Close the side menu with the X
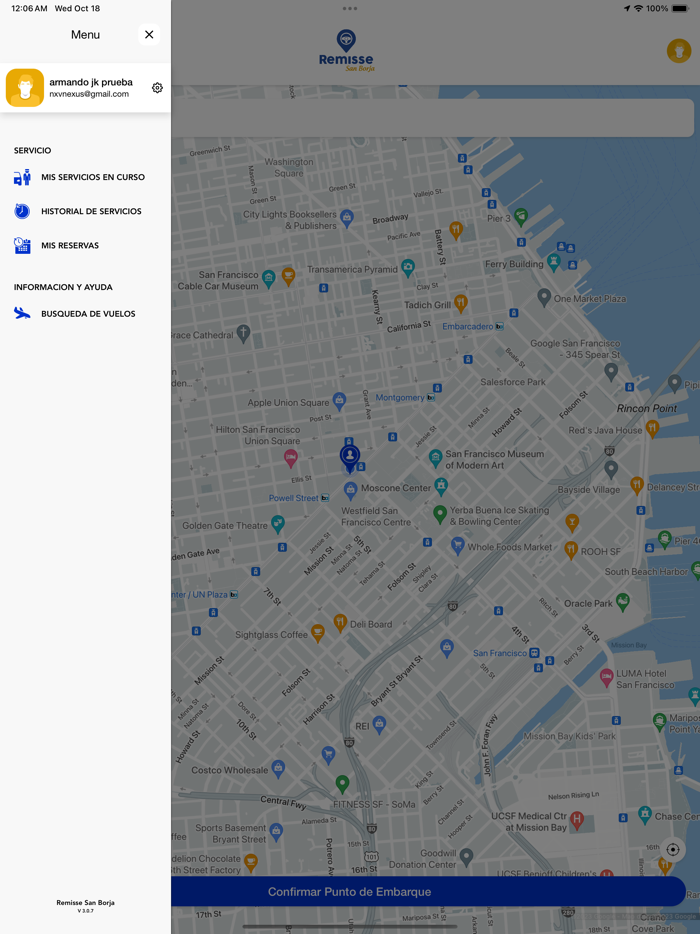The image size is (700, 934). pyautogui.click(x=149, y=35)
